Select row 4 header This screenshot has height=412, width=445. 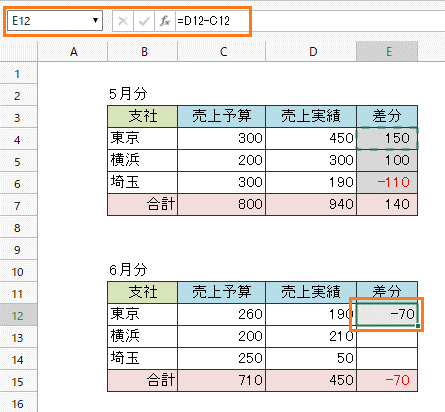(x=18, y=140)
